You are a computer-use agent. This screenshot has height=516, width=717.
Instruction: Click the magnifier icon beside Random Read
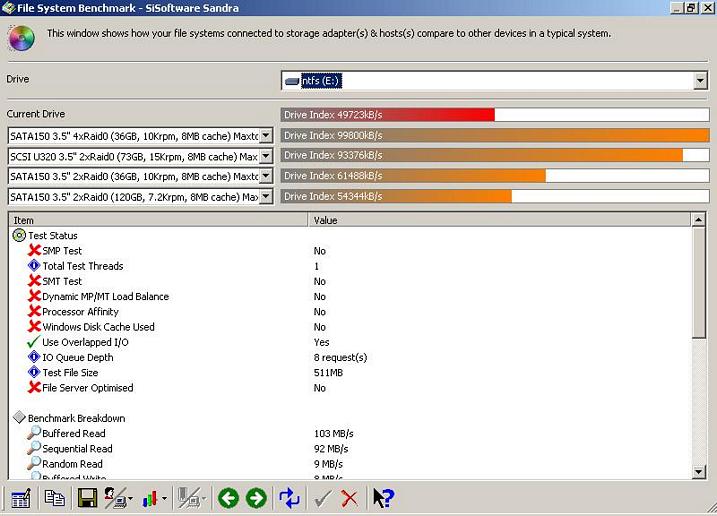pyautogui.click(x=34, y=463)
